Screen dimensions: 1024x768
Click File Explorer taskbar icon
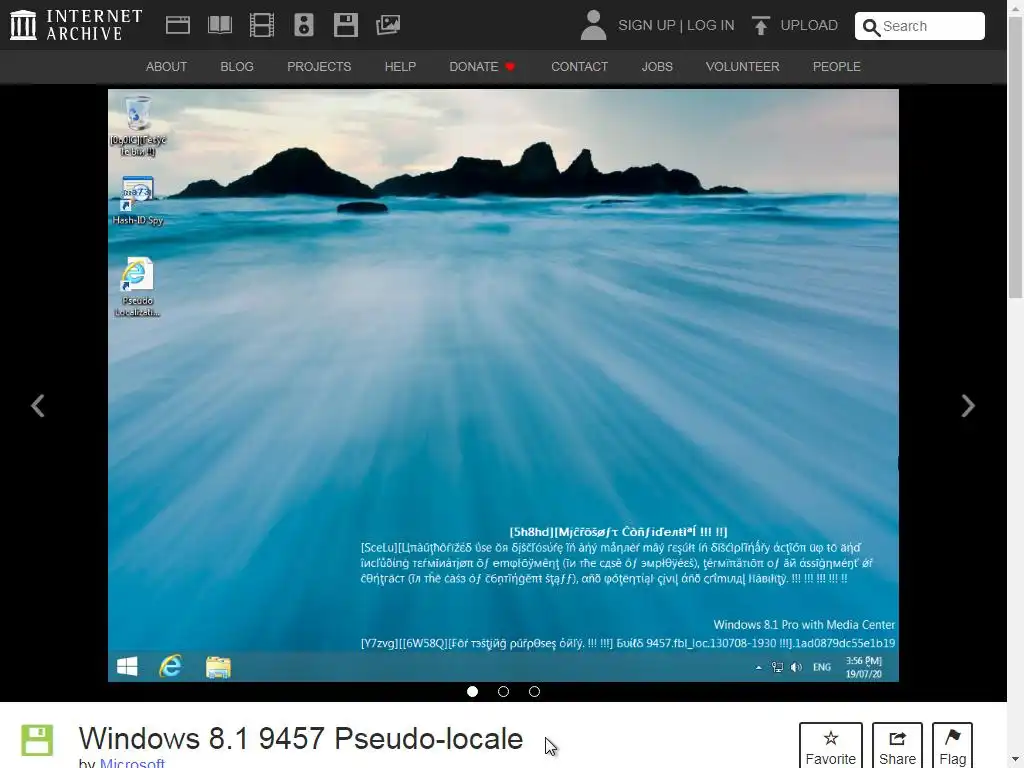[218, 667]
